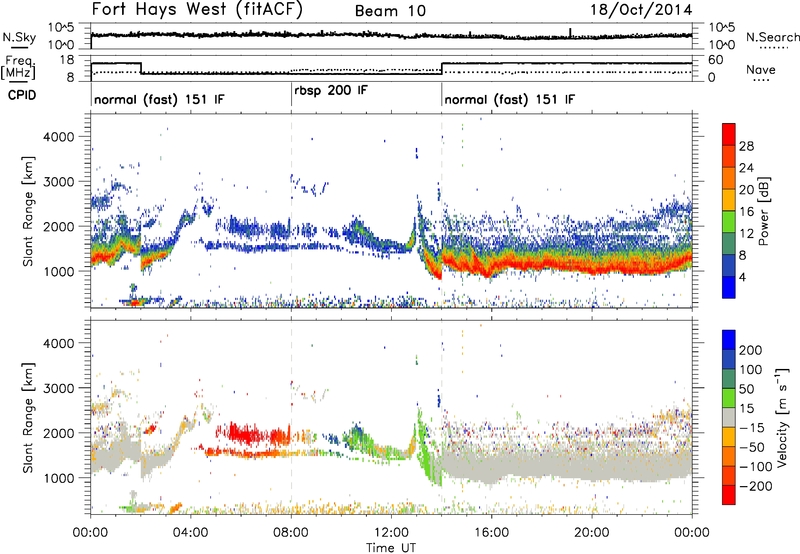
Task: Click the '1000' tick of the power panel
Action: 58,271
